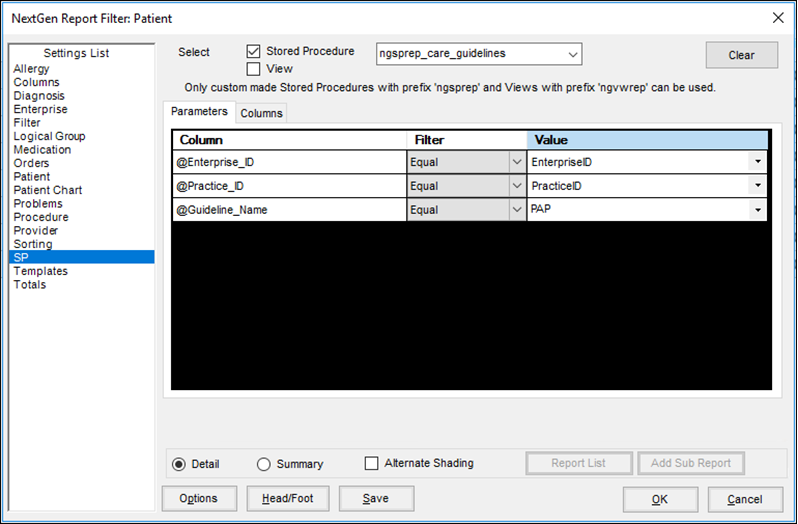Open filter dropdown for @Guideline_Name row
Image resolution: width=798 pixels, height=524 pixels.
pos(517,210)
